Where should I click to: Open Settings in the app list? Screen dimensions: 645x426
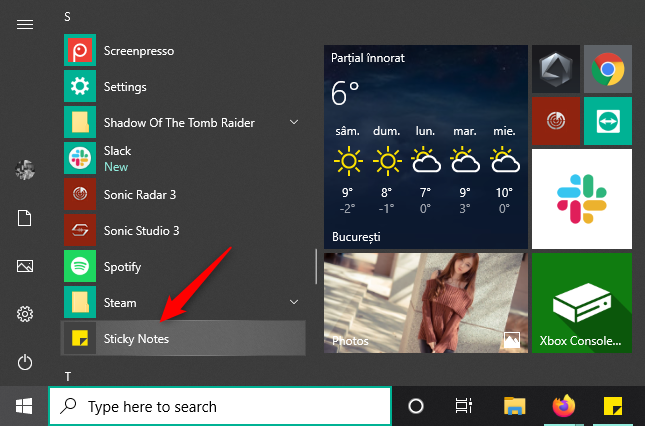(125, 87)
